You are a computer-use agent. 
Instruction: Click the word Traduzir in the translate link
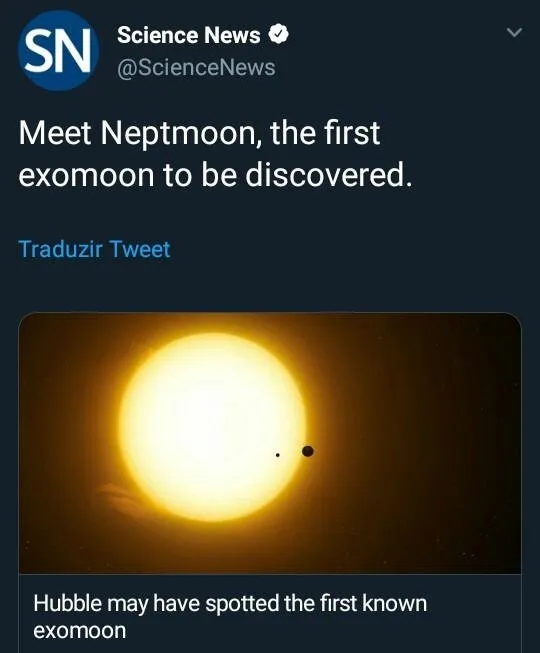click(61, 249)
